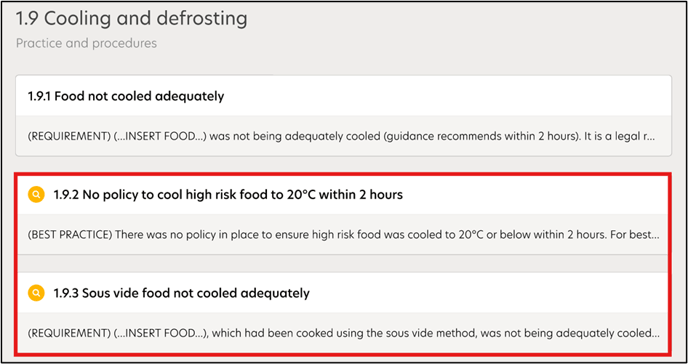Click the magnifier icon beside item 1.9.3

(36, 293)
